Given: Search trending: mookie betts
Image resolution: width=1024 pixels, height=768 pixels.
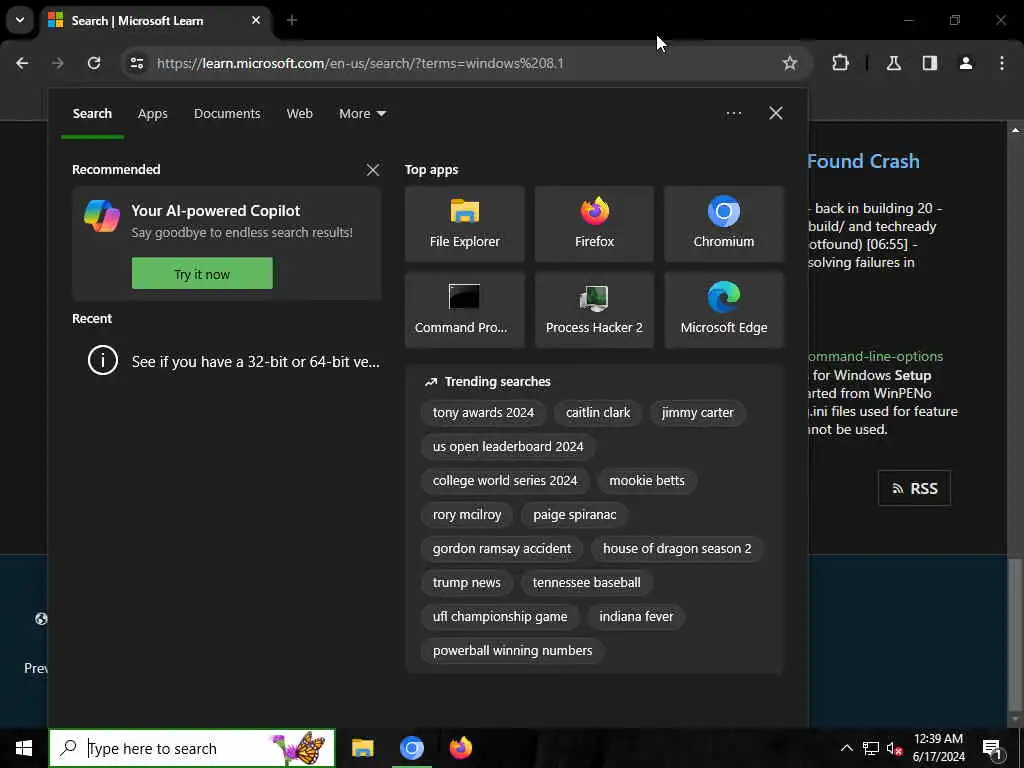Looking at the screenshot, I should [647, 481].
